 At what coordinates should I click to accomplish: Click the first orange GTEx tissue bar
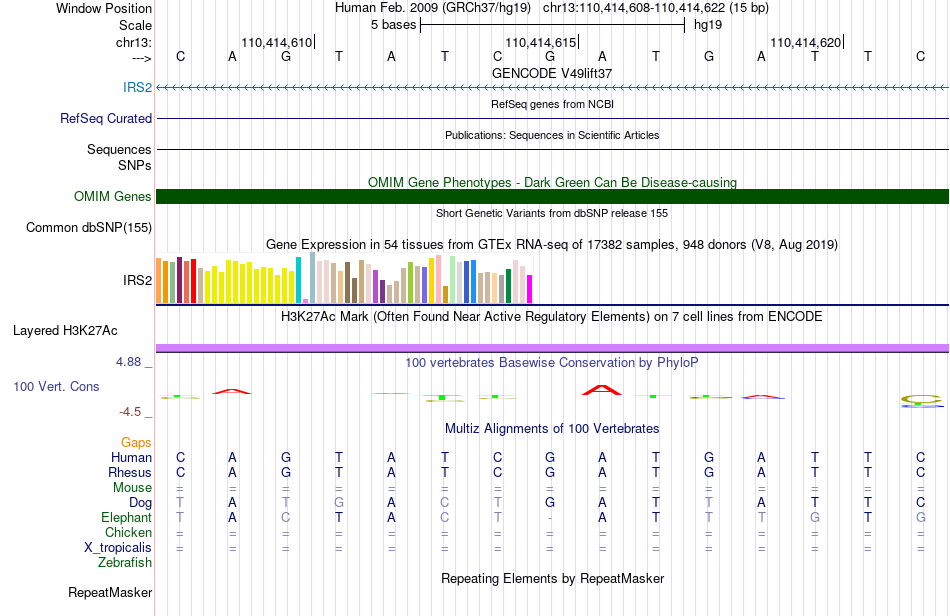[x=159, y=280]
